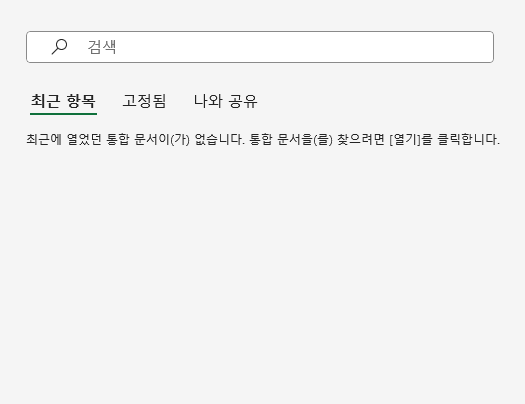
Task: Click inside the 검색 search field
Action: pyautogui.click(x=260, y=47)
